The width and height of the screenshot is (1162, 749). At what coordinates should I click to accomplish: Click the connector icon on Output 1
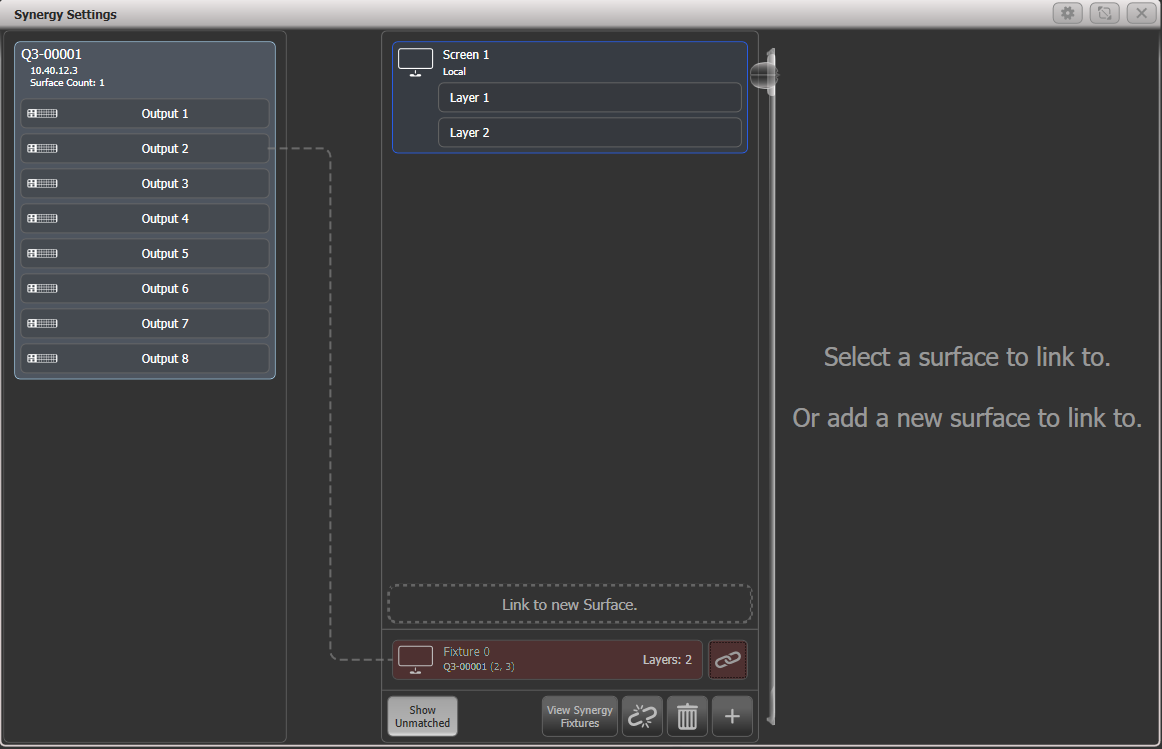(x=41, y=113)
